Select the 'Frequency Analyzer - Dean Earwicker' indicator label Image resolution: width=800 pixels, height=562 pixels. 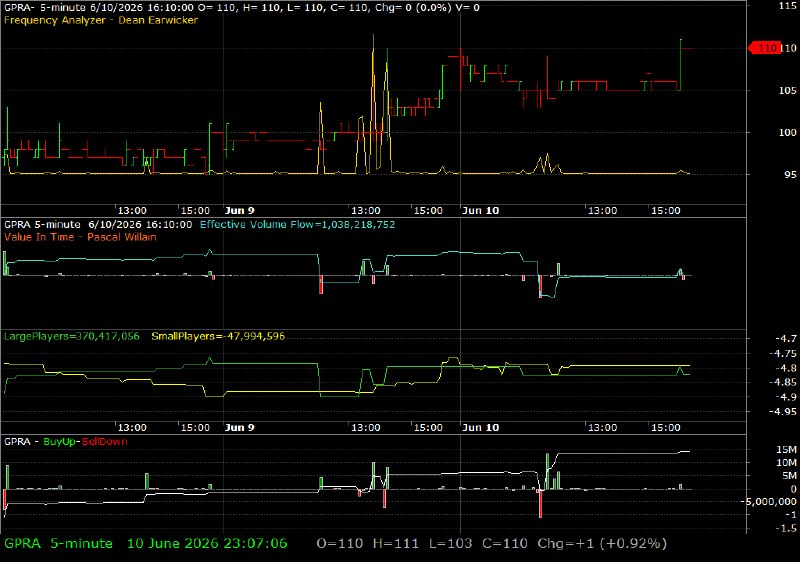pos(101,20)
